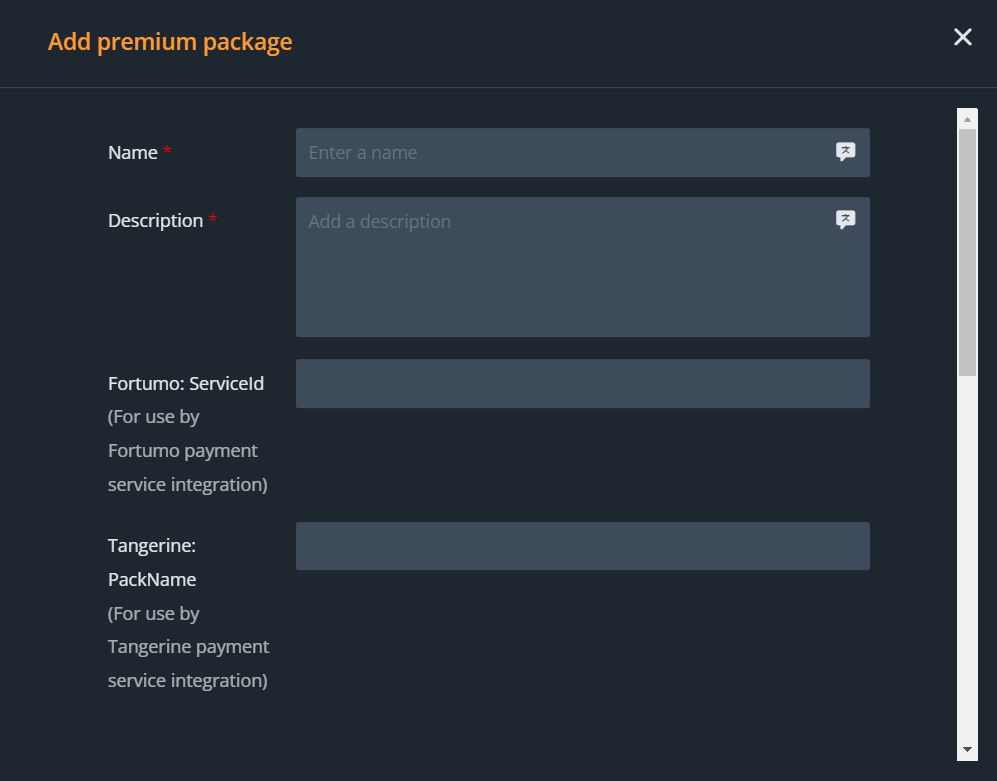Click the Name field label

132,153
